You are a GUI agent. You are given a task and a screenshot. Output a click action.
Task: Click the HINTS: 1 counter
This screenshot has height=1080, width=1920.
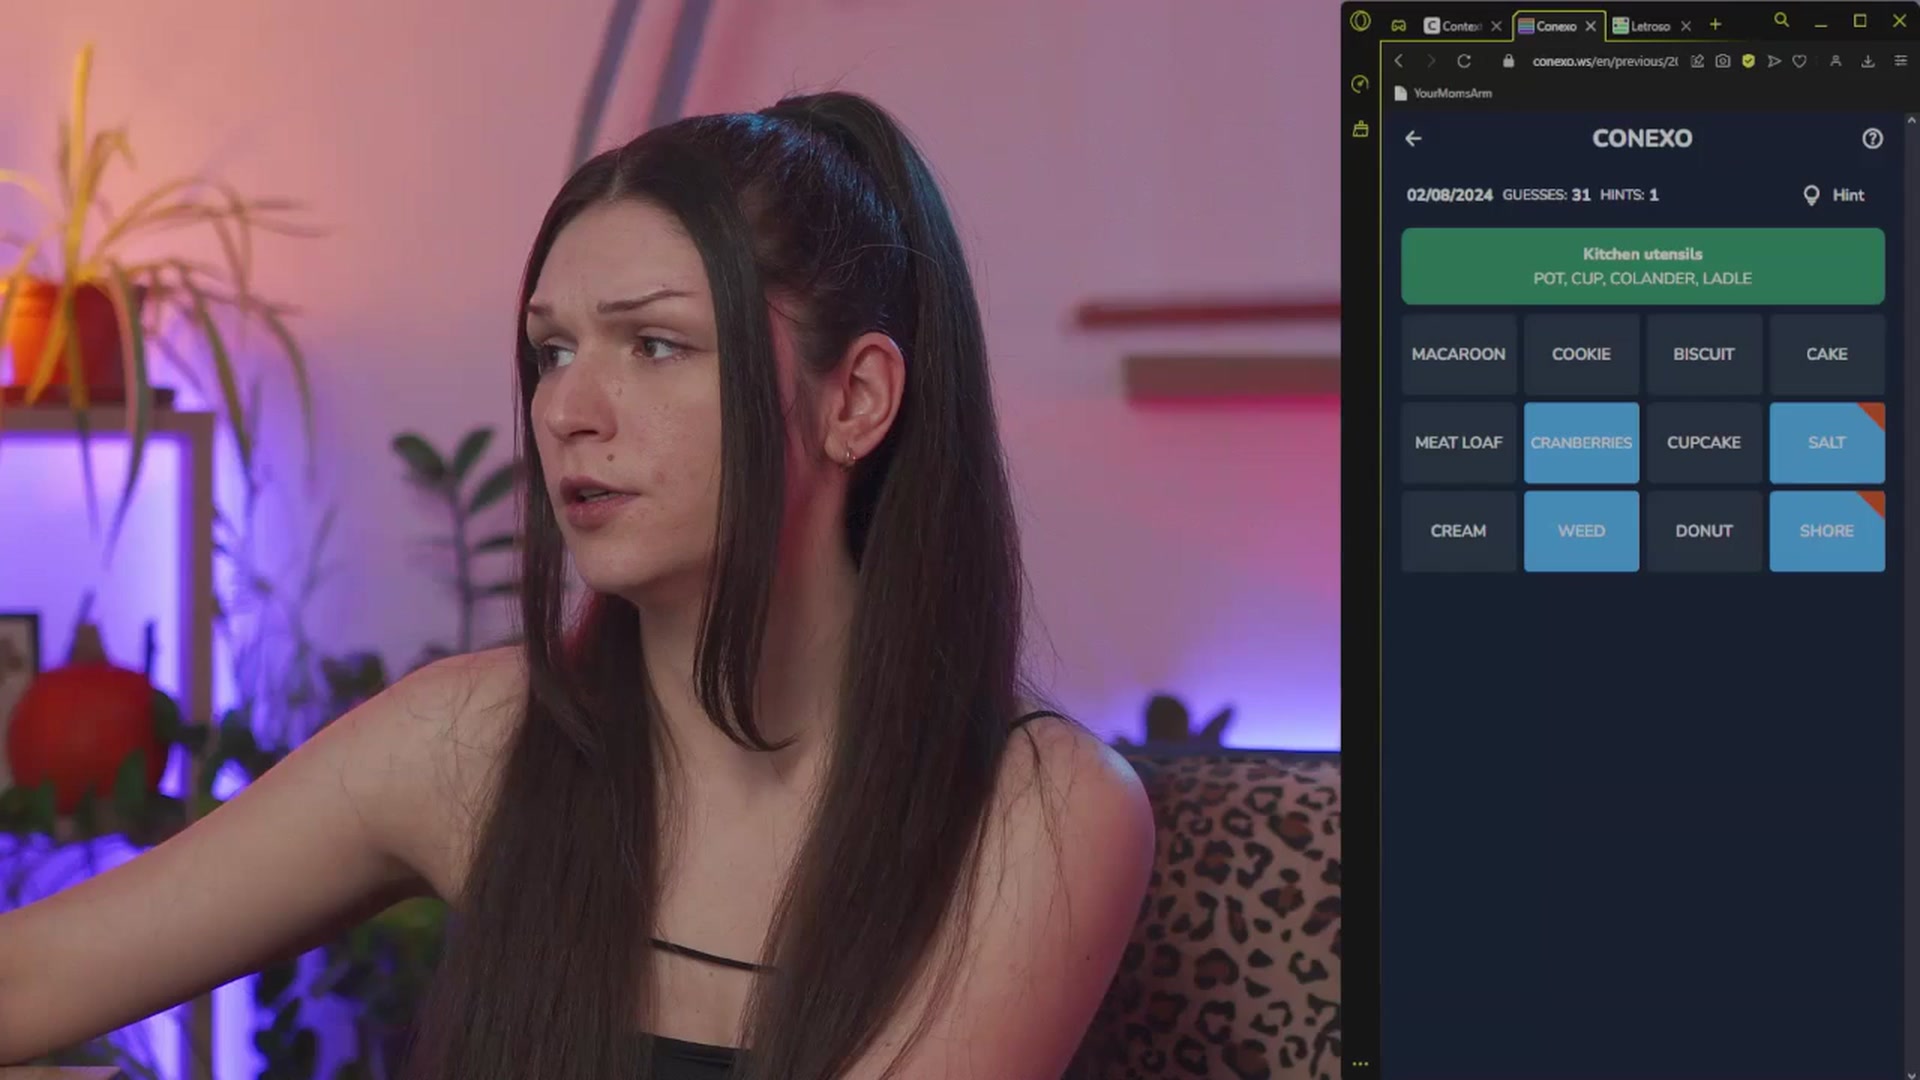[x=1629, y=195]
